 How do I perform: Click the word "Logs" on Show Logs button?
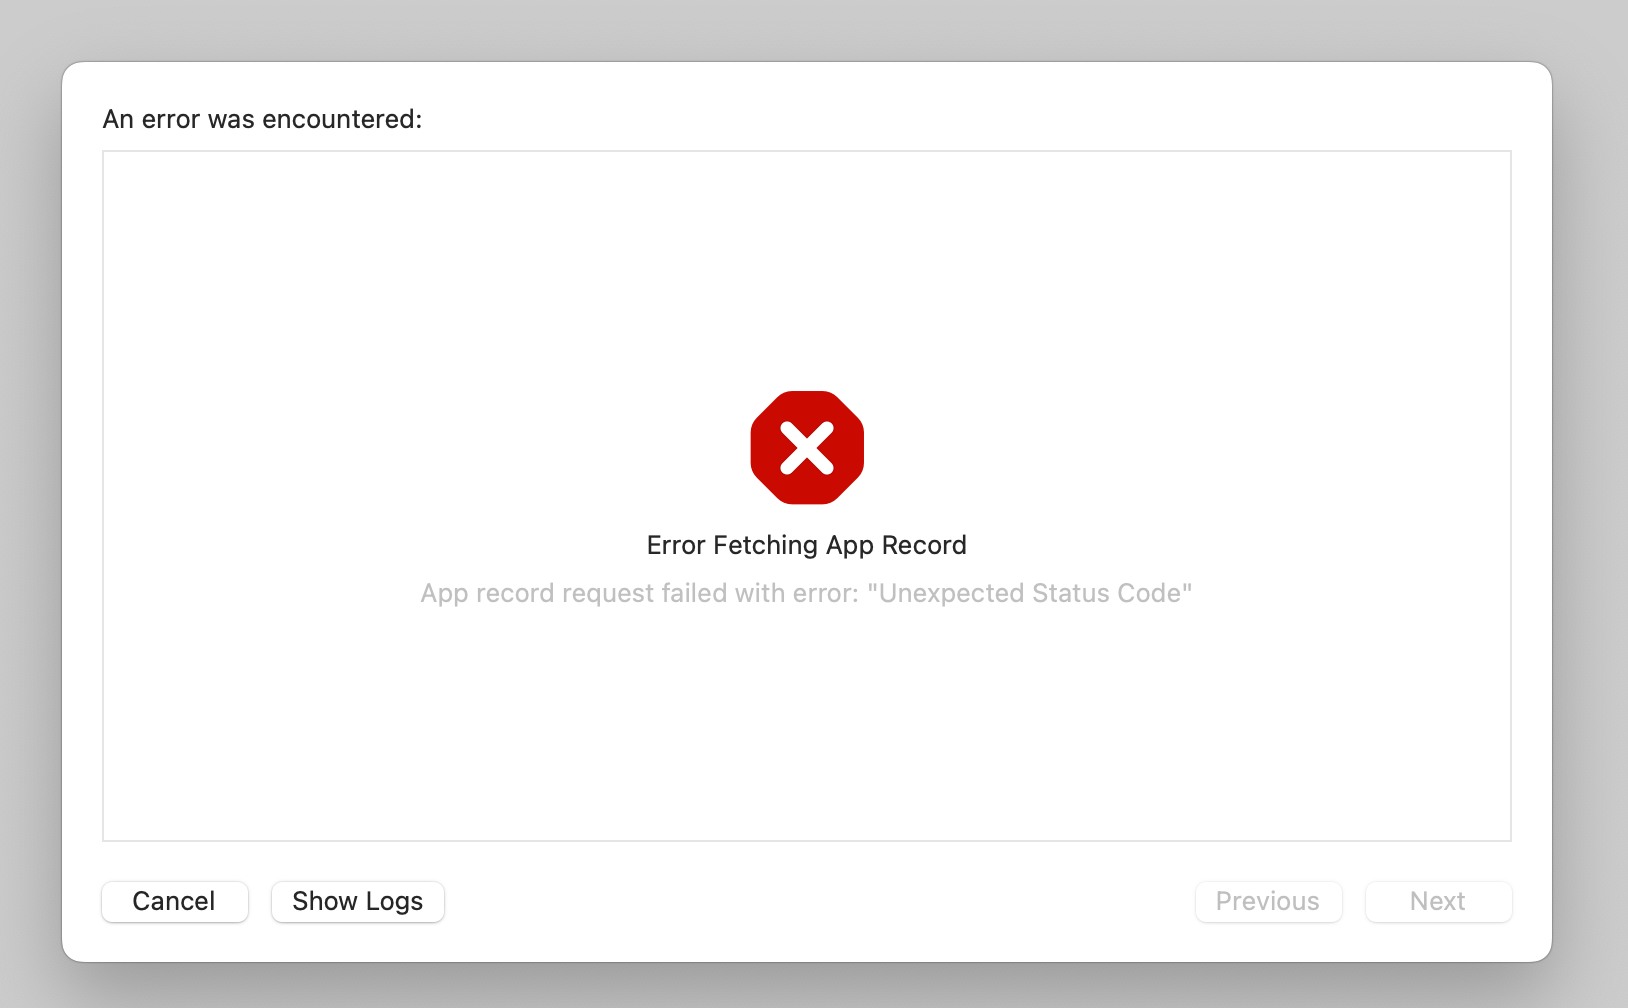[394, 901]
